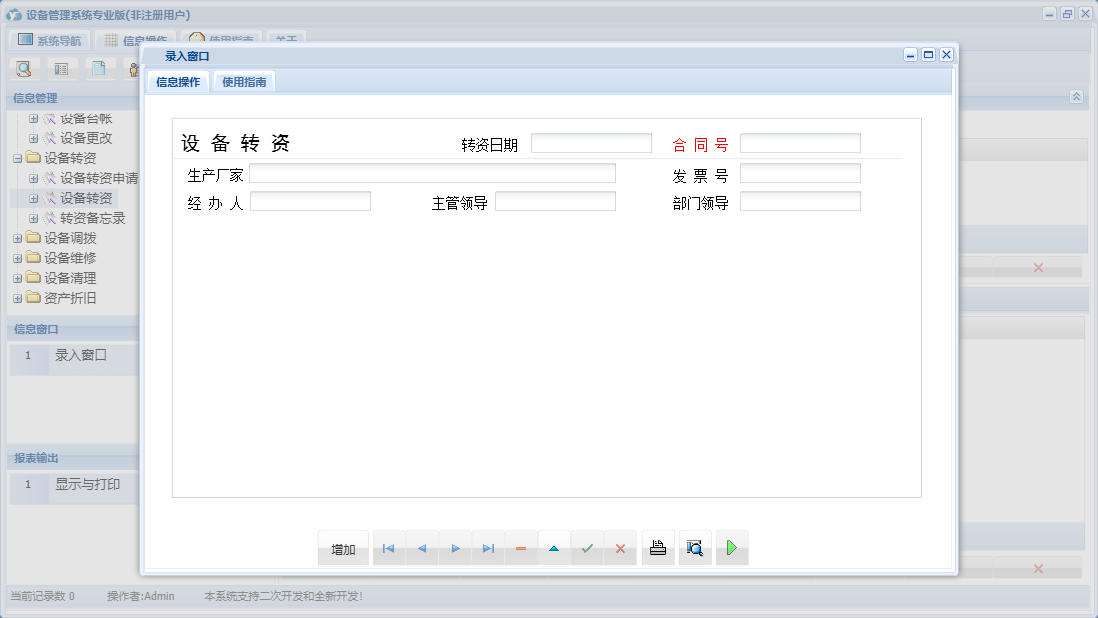Viewport: 1098px width, 618px height.
Task: Click the 操作者:Admin status bar text
Action: click(x=141, y=596)
